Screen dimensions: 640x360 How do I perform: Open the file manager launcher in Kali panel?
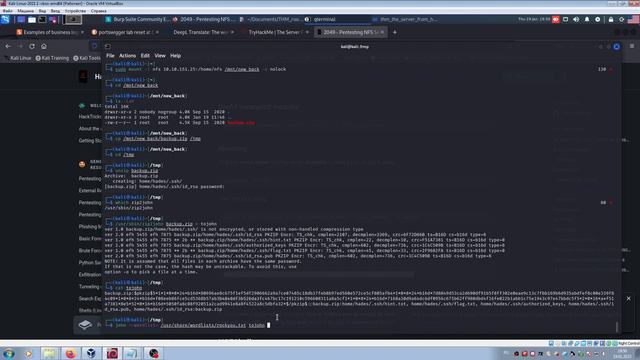(32, 19)
